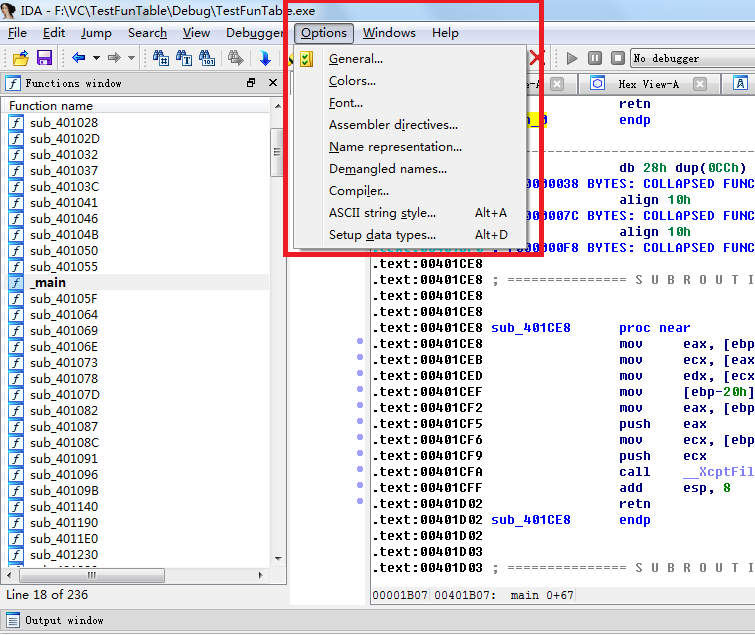The height and width of the screenshot is (635, 755).
Task: Select function sub_40103C
Action: coord(65,187)
